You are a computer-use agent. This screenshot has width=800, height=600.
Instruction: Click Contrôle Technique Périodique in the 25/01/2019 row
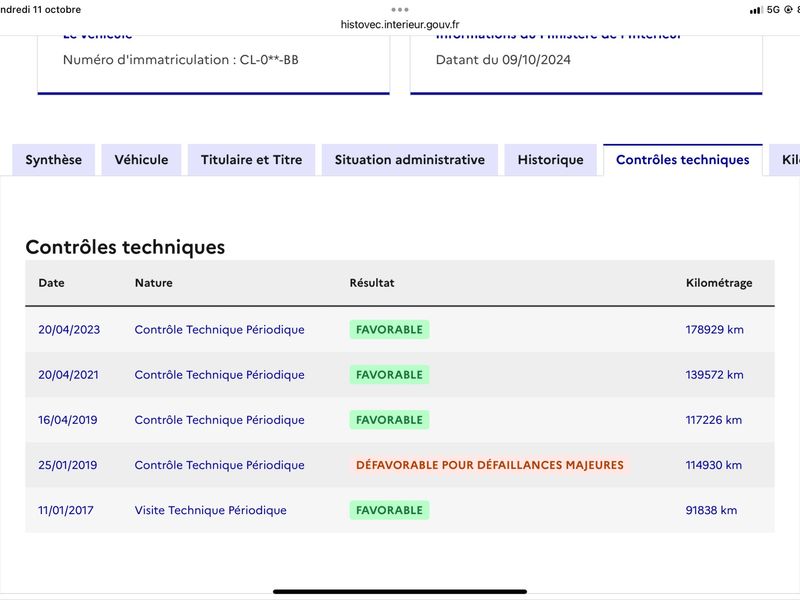click(x=219, y=465)
